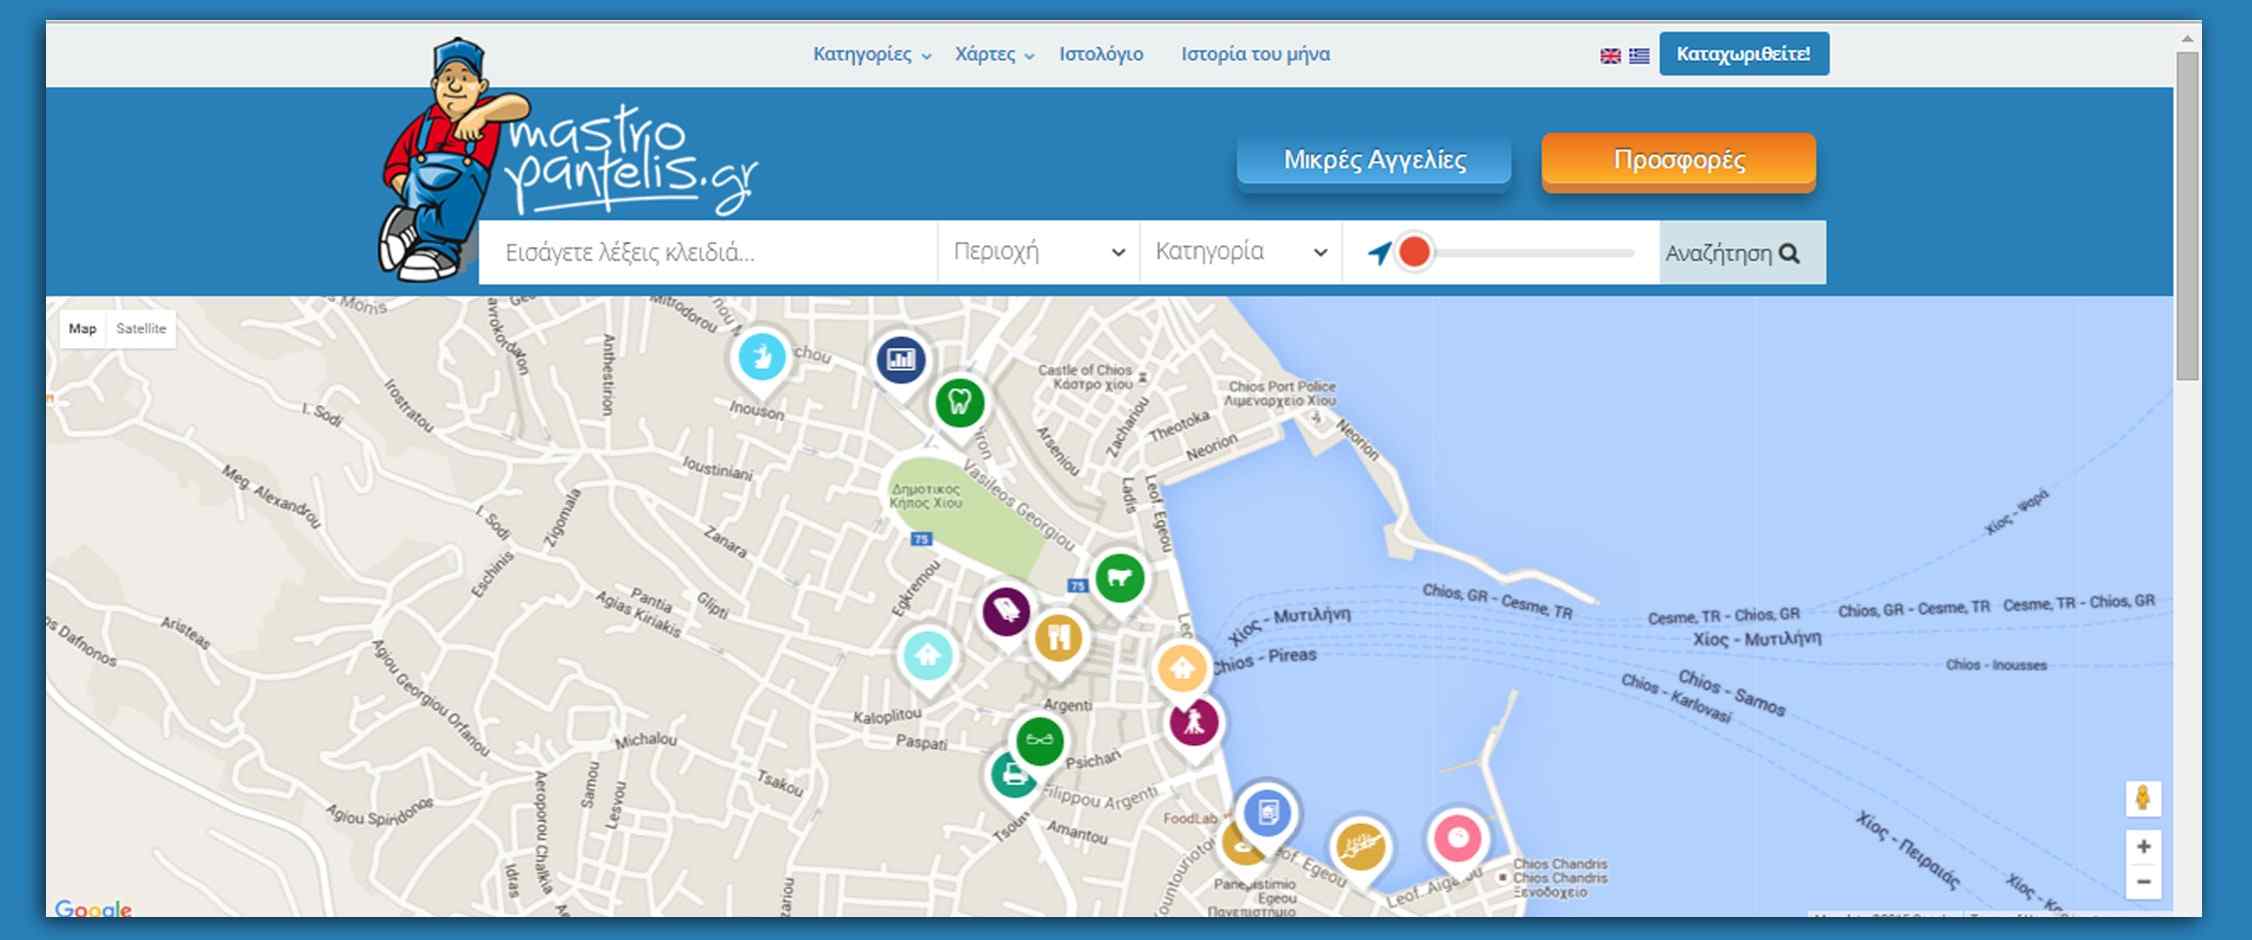Click the red distance slider handle
This screenshot has width=2252, height=940.
[x=1414, y=252]
